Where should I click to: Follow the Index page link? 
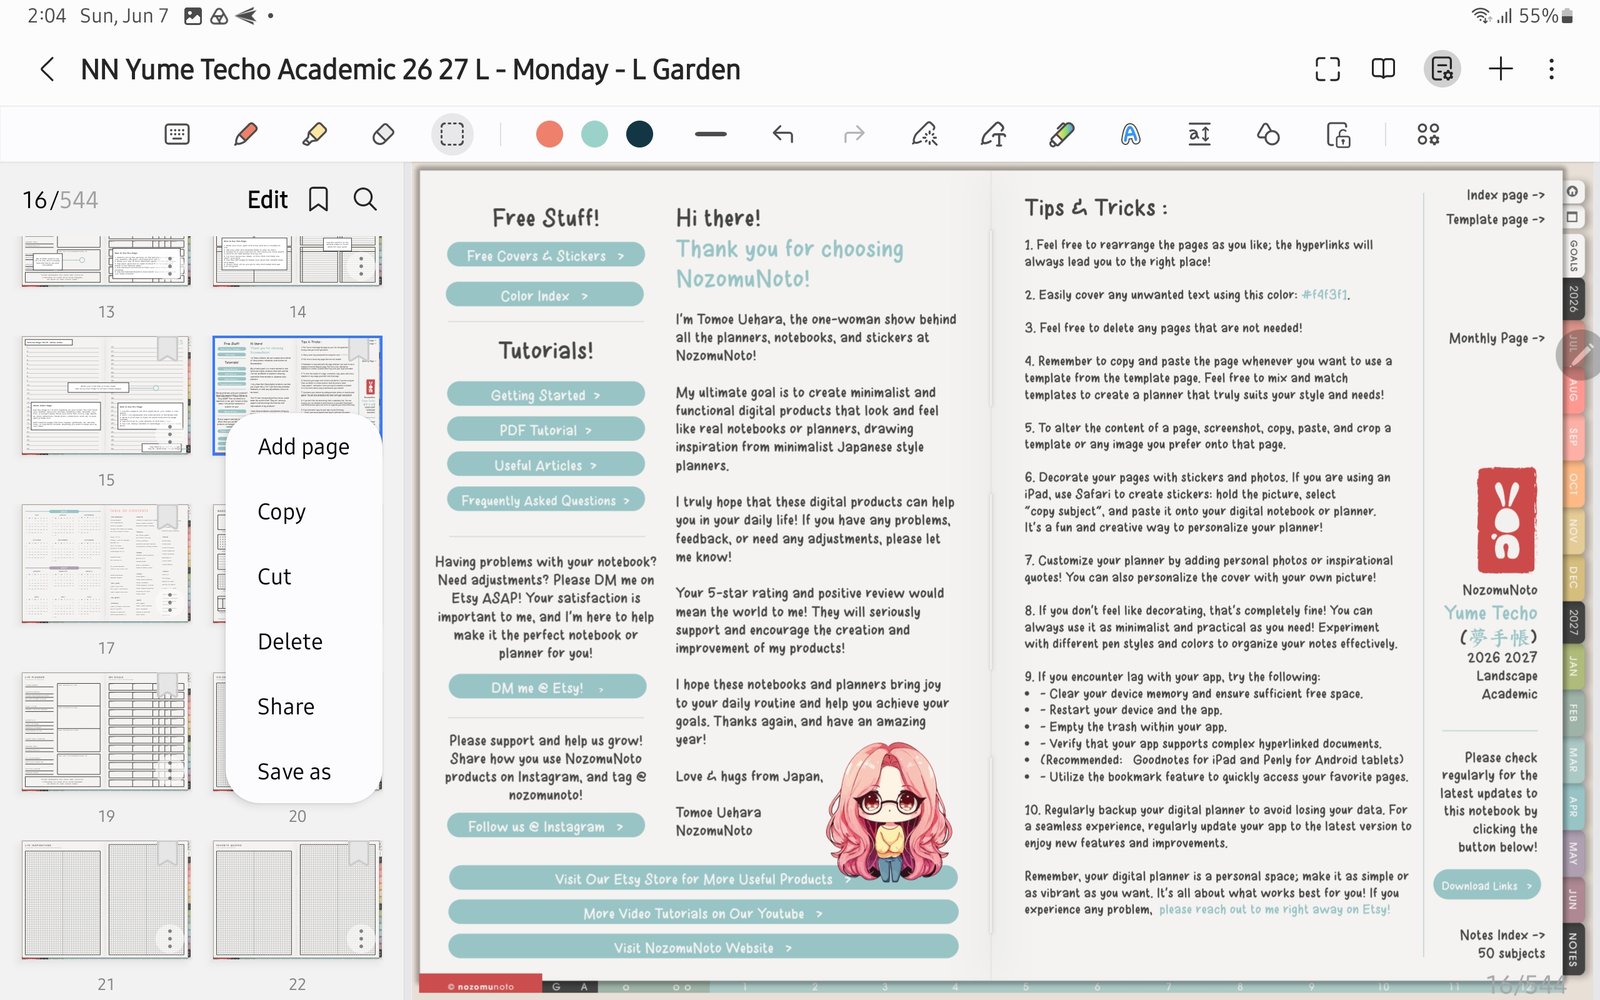(x=1505, y=195)
